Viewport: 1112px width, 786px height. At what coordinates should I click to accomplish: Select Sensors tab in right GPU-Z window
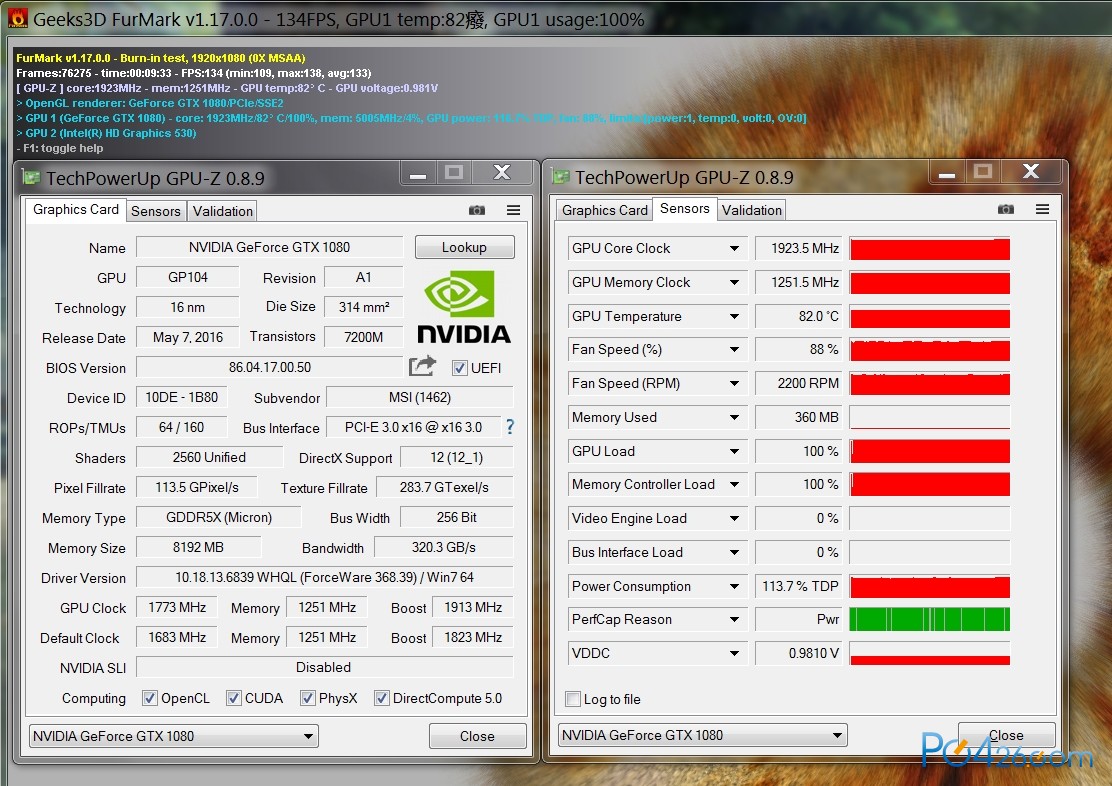684,209
